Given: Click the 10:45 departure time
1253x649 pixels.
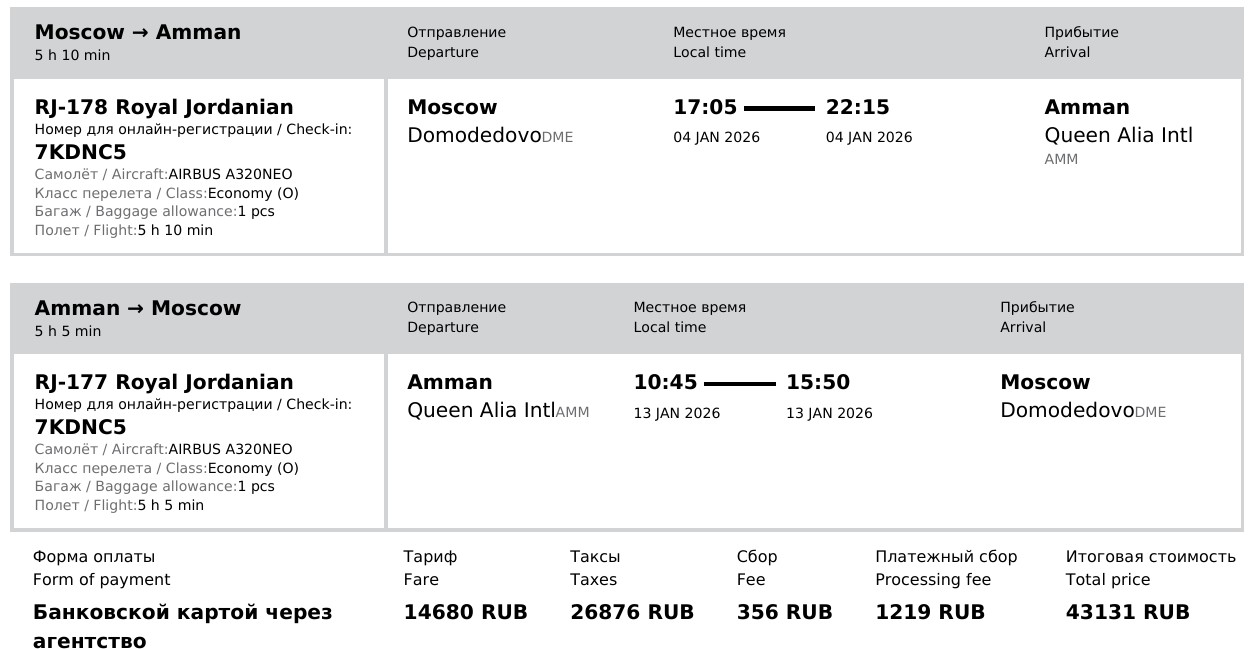Looking at the screenshot, I should point(665,382).
